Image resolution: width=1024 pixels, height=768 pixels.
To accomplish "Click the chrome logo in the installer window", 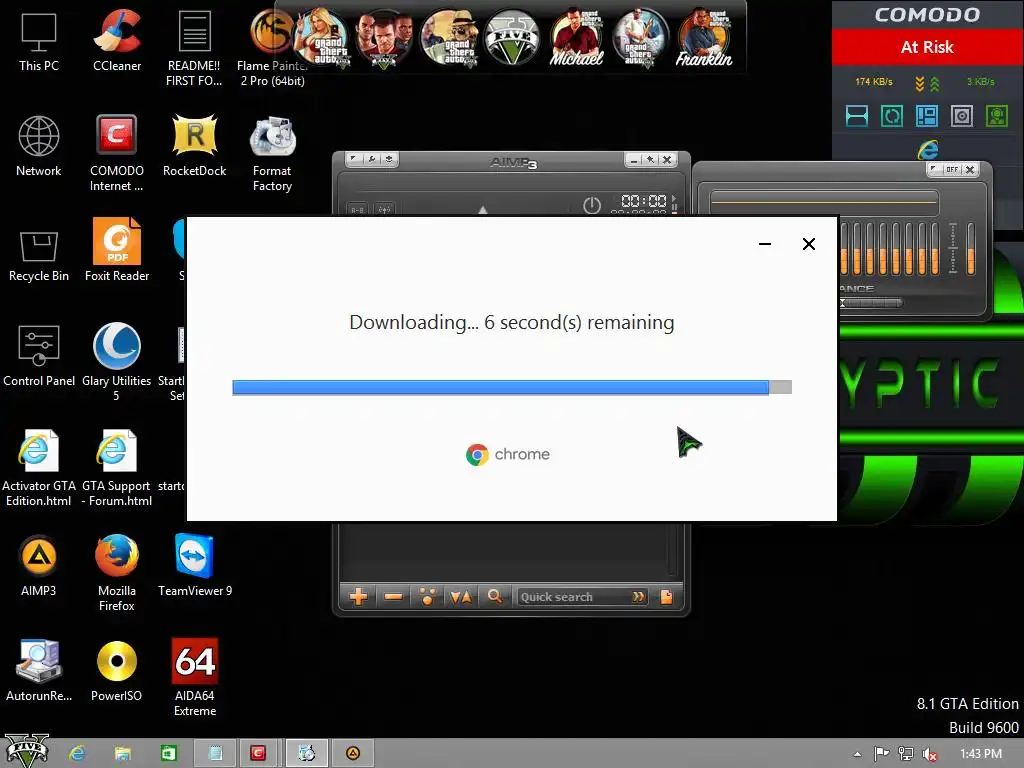I will click(x=508, y=455).
